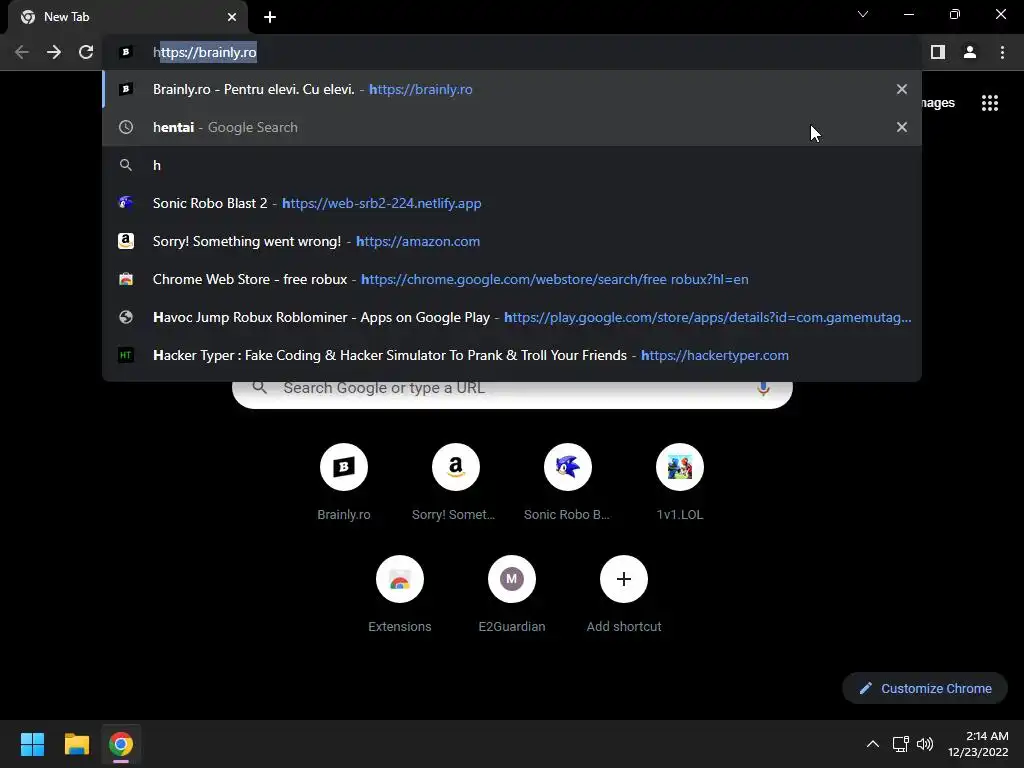This screenshot has width=1024, height=768.
Task: Reload the page with the refresh icon
Action: point(86,52)
